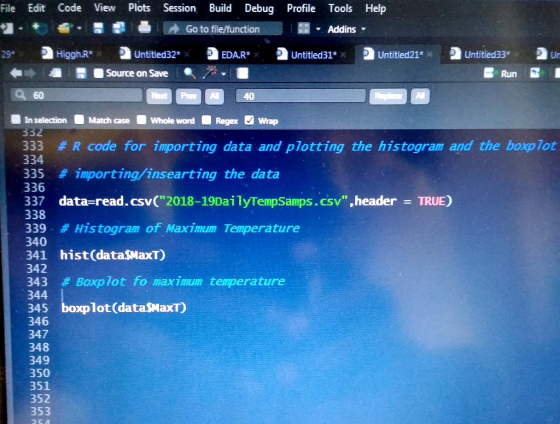Expand the code tools dropdown arrow
The height and width of the screenshot is (424, 560).
(224, 74)
